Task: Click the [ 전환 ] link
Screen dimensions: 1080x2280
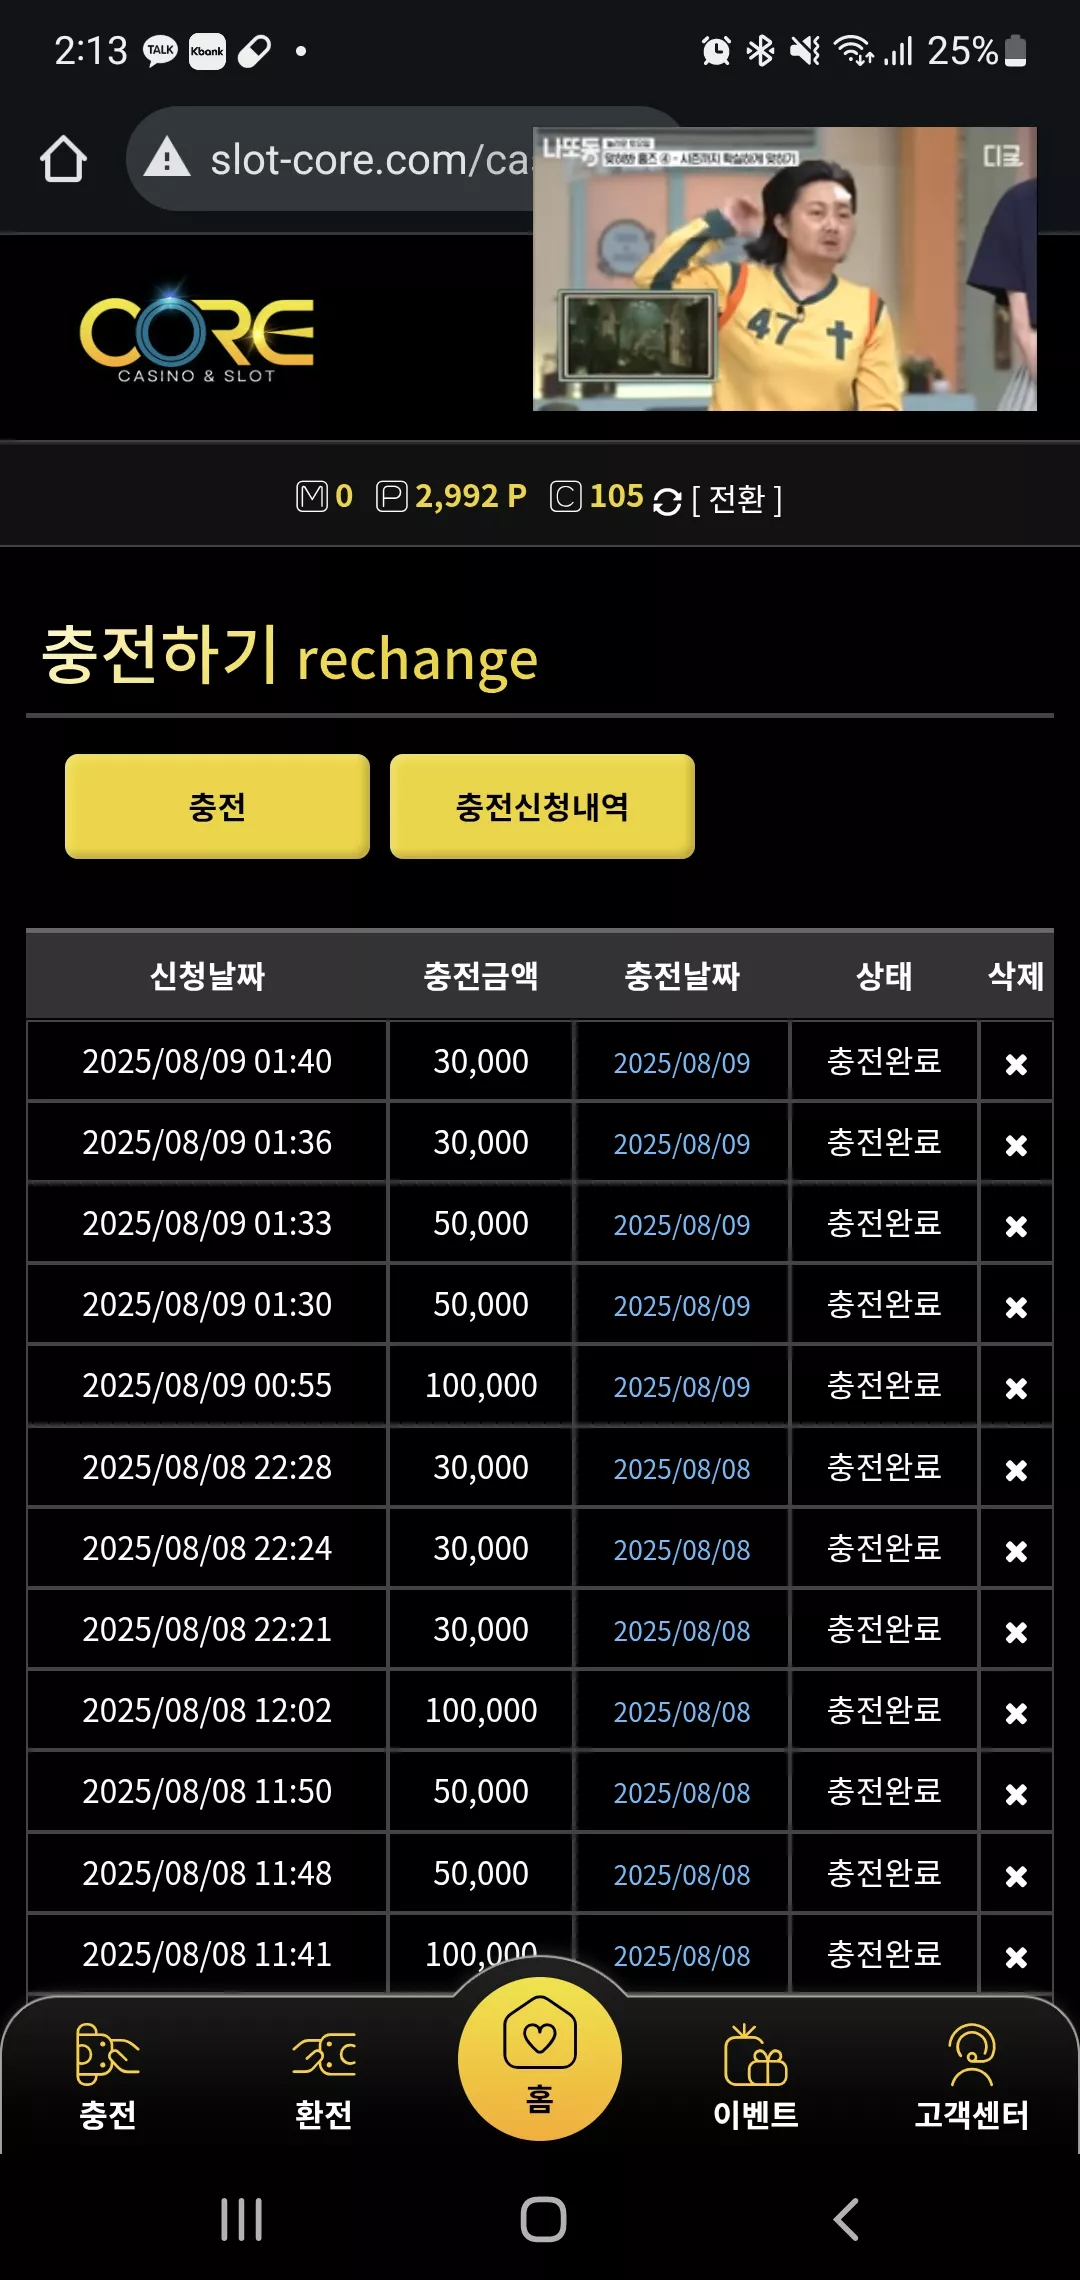Action: 737,498
